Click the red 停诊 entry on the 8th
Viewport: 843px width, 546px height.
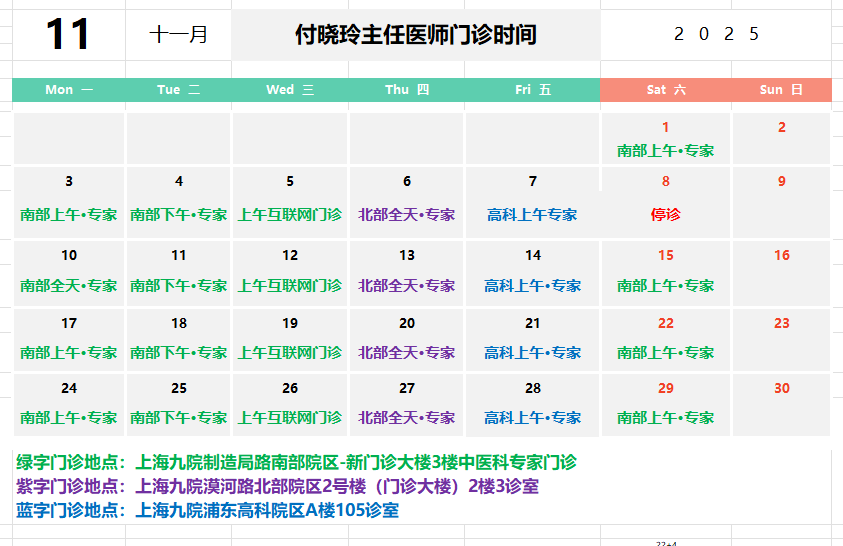665,215
